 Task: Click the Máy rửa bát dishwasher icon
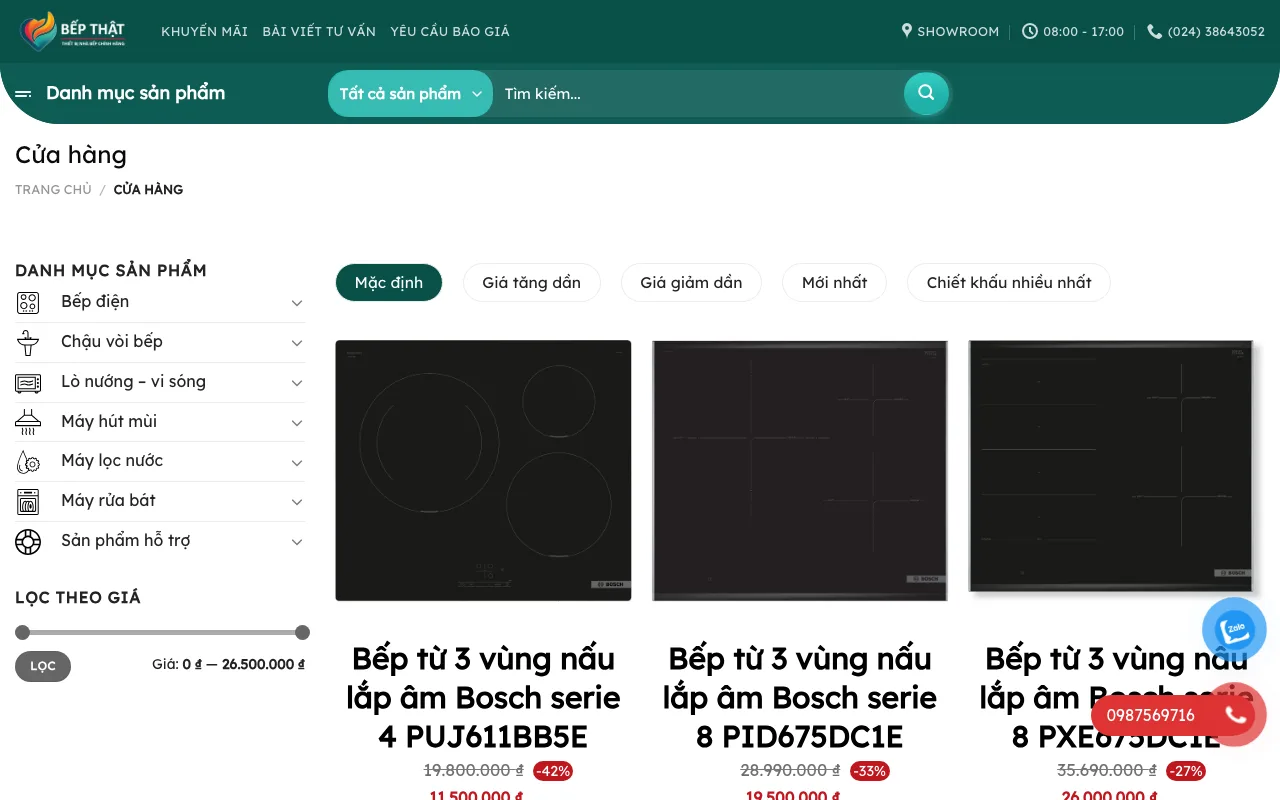point(28,501)
